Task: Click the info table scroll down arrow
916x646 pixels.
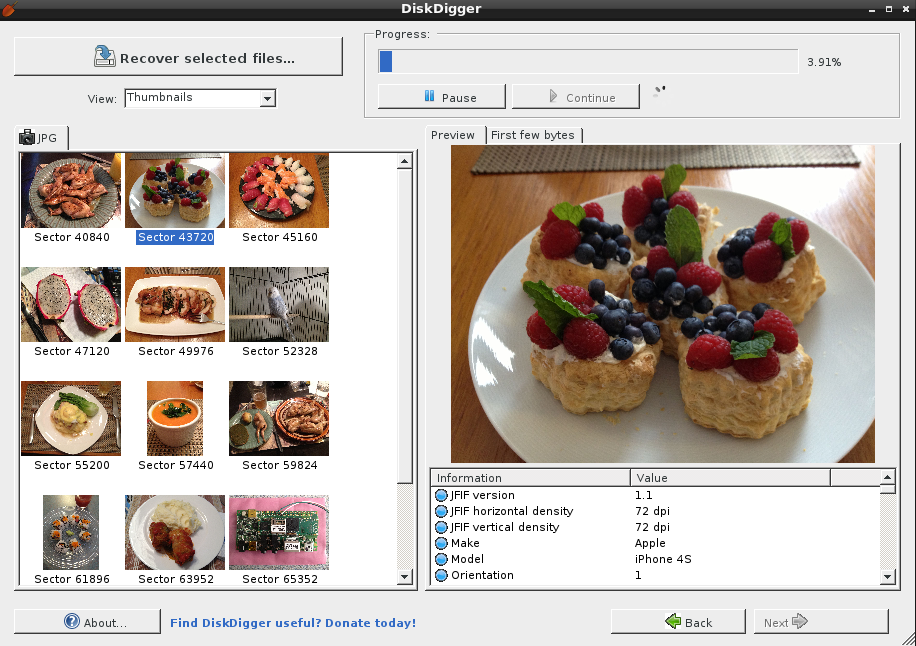Action: 887,577
